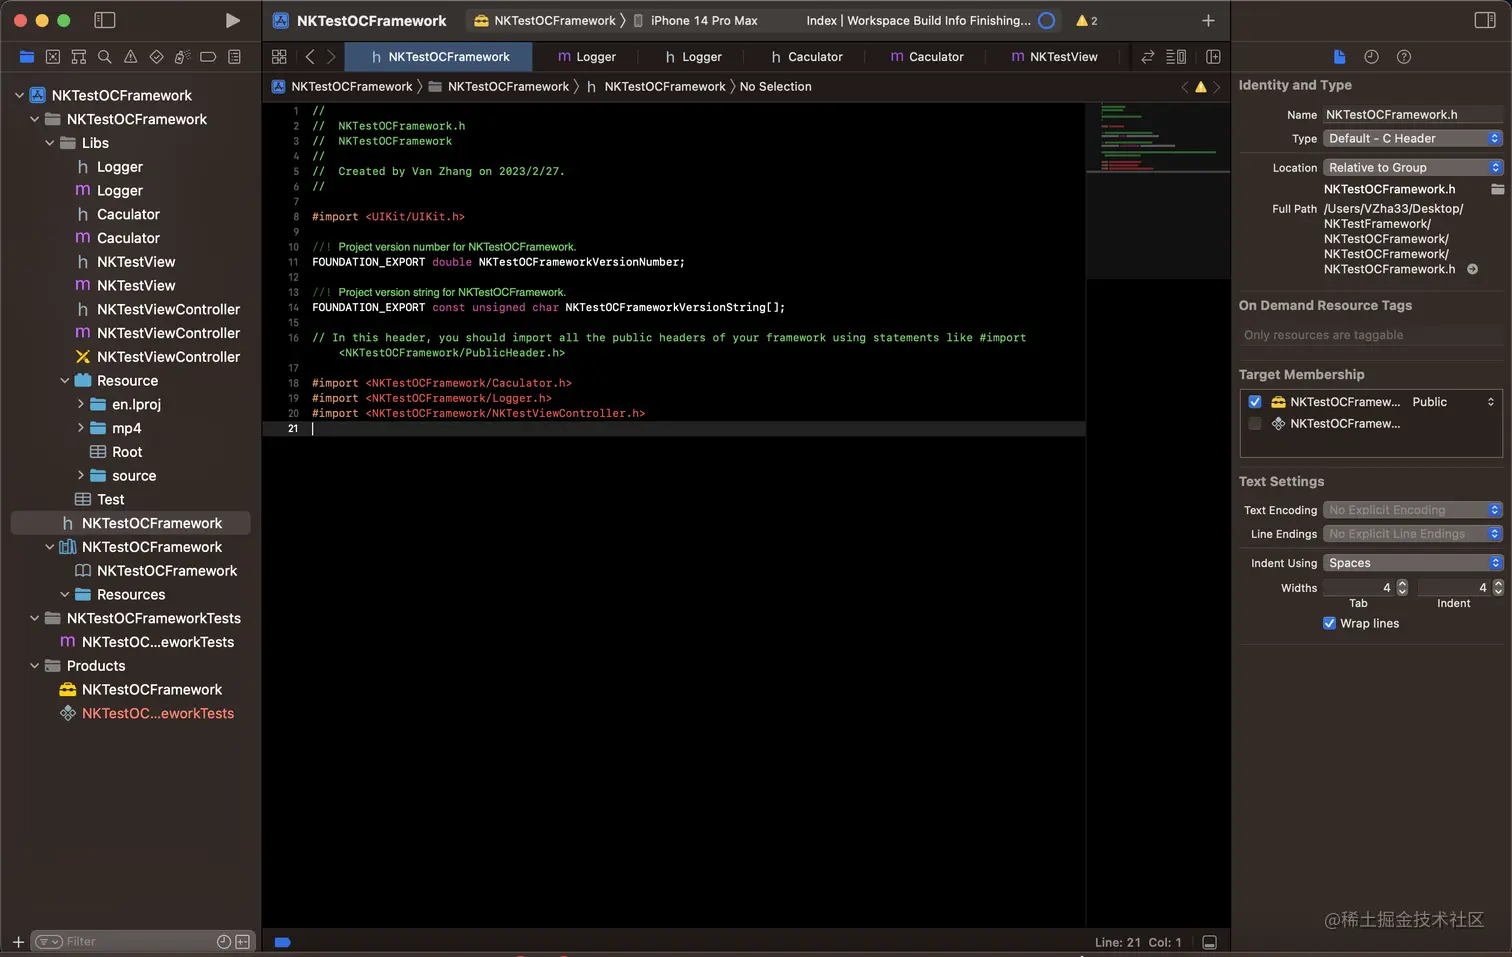1512x957 pixels.
Task: Open the related items grid menu
Action: pyautogui.click(x=279, y=57)
